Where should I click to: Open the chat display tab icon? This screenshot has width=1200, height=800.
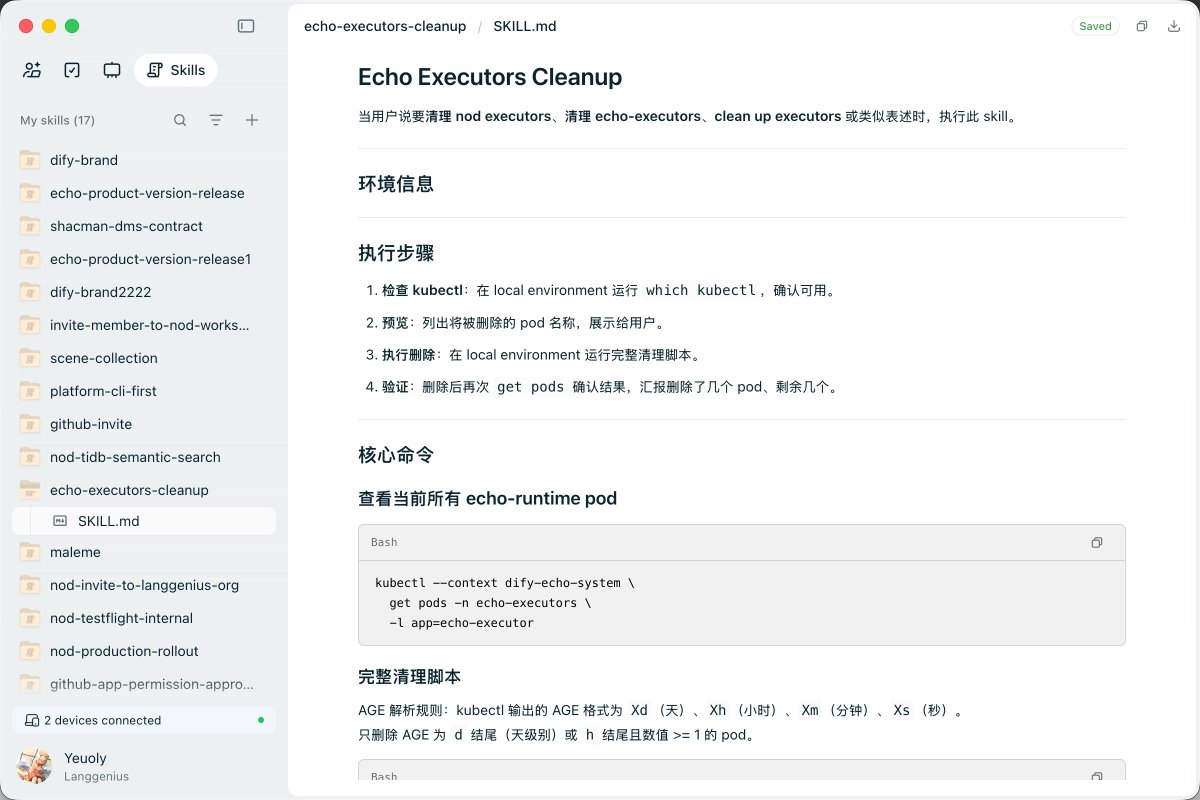coord(112,70)
